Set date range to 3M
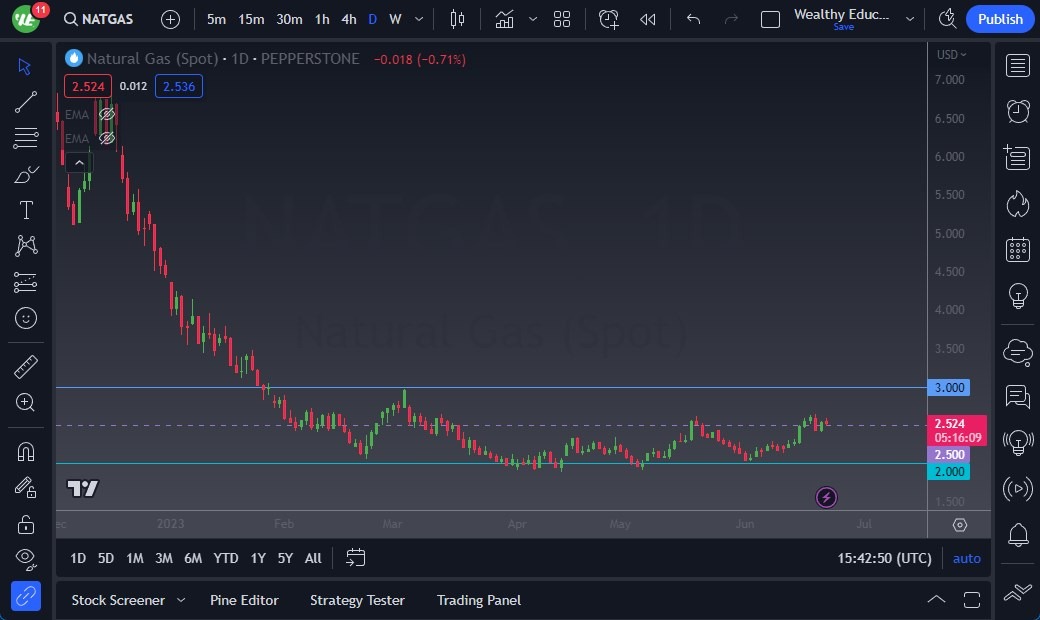The image size is (1040, 620). (x=164, y=558)
